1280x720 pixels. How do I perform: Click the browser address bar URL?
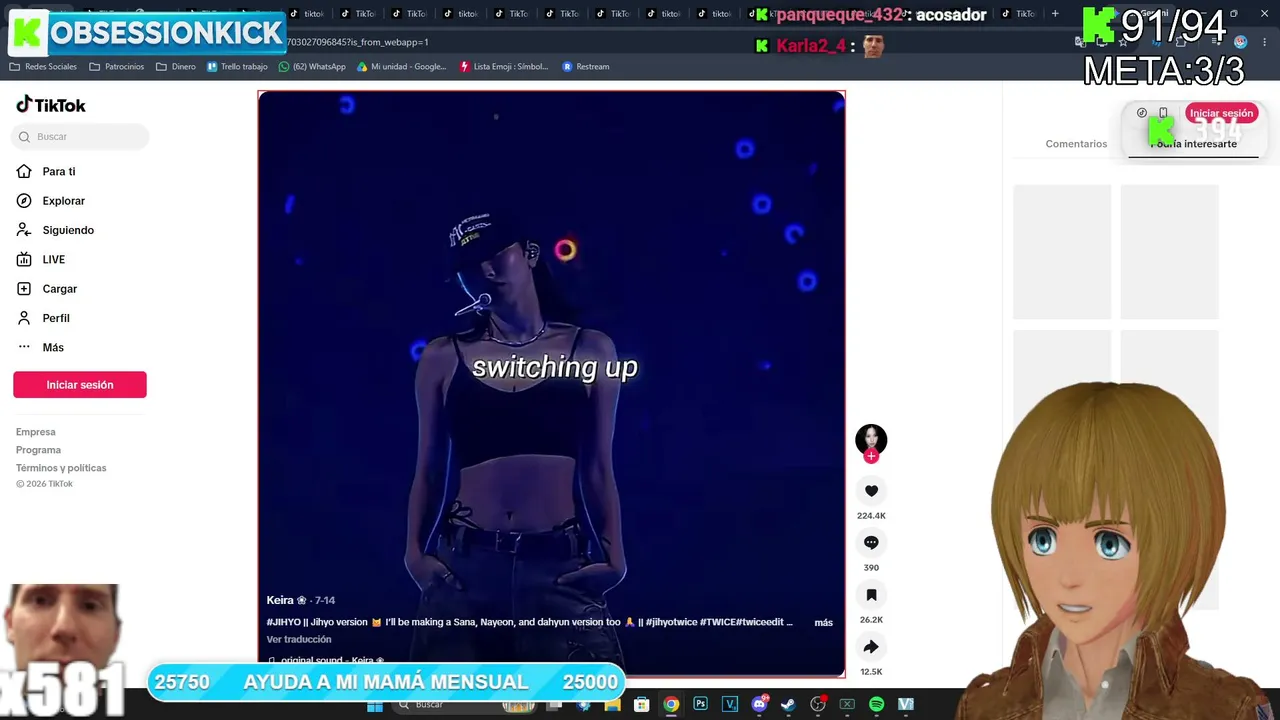point(357,42)
